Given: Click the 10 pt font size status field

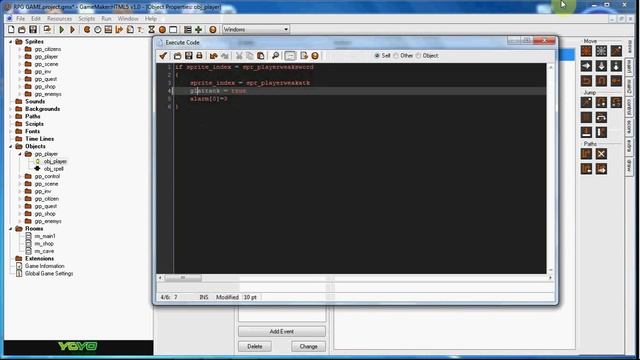Looking at the screenshot, I should click(x=250, y=297).
